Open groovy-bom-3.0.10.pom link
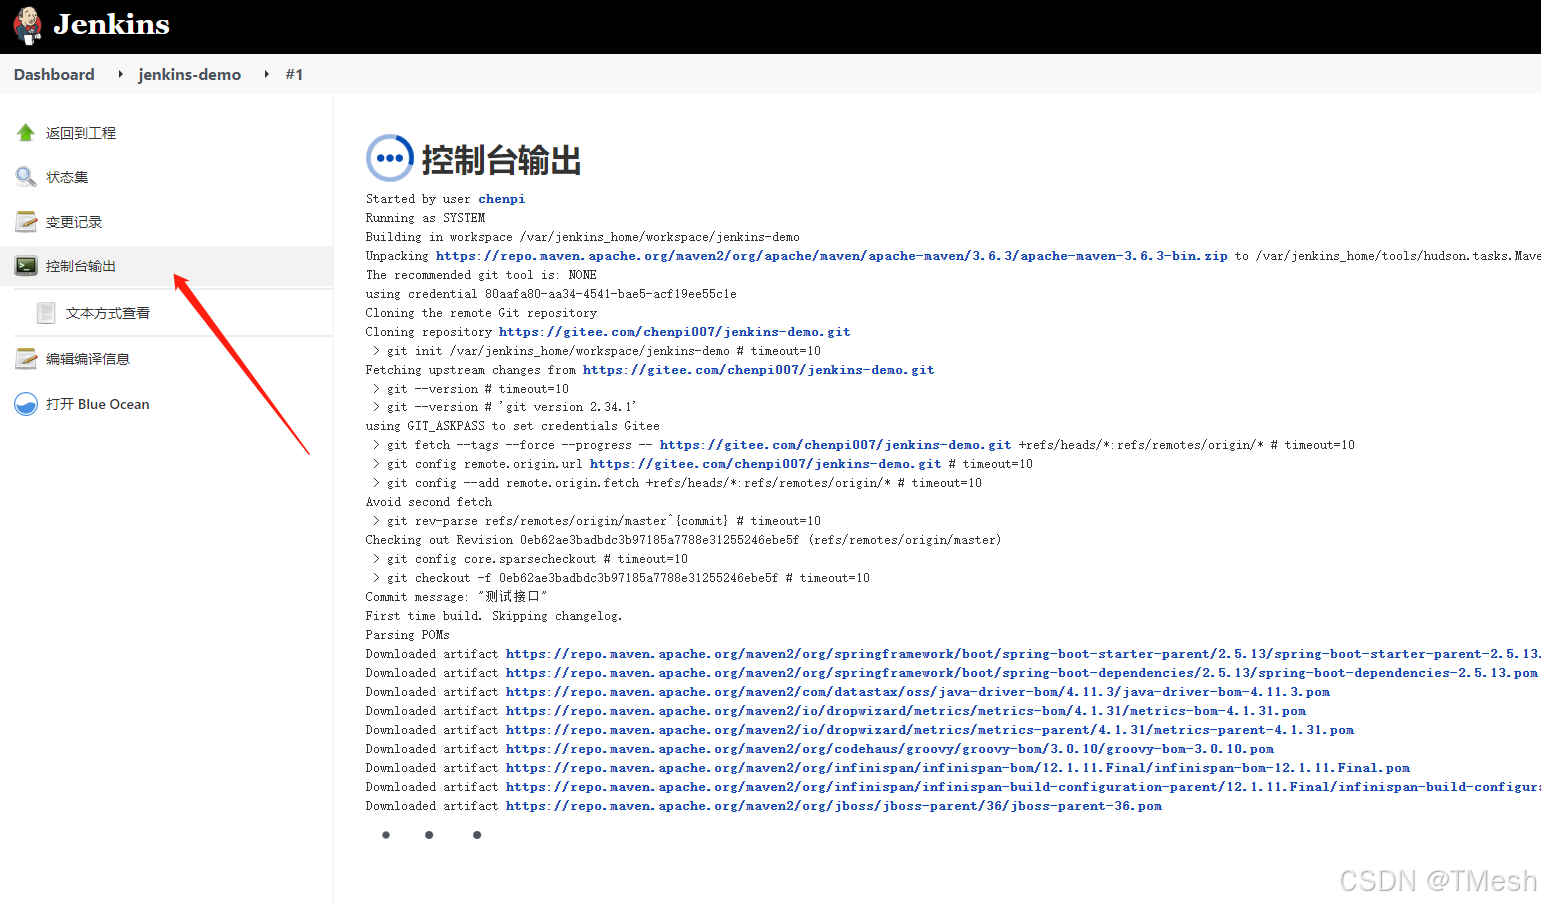Image resolution: width=1541 pixels, height=907 pixels. click(890, 749)
